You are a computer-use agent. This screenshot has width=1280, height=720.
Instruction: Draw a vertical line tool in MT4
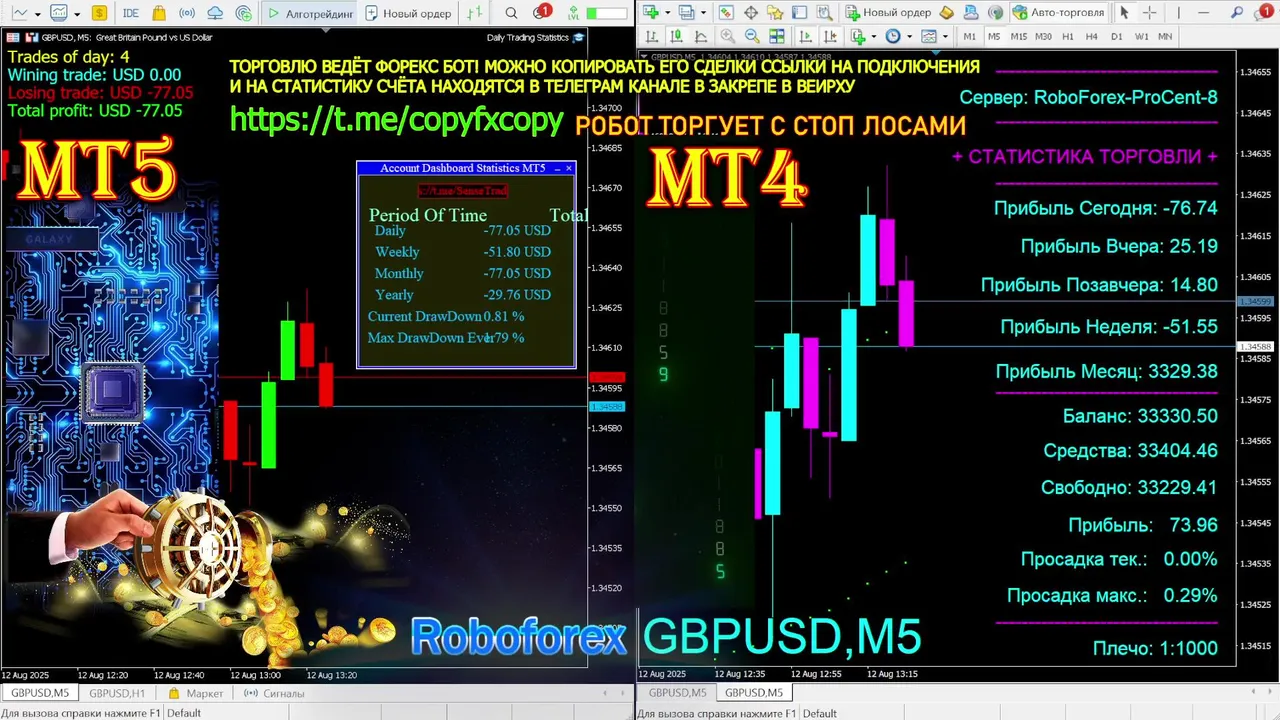coord(1178,12)
